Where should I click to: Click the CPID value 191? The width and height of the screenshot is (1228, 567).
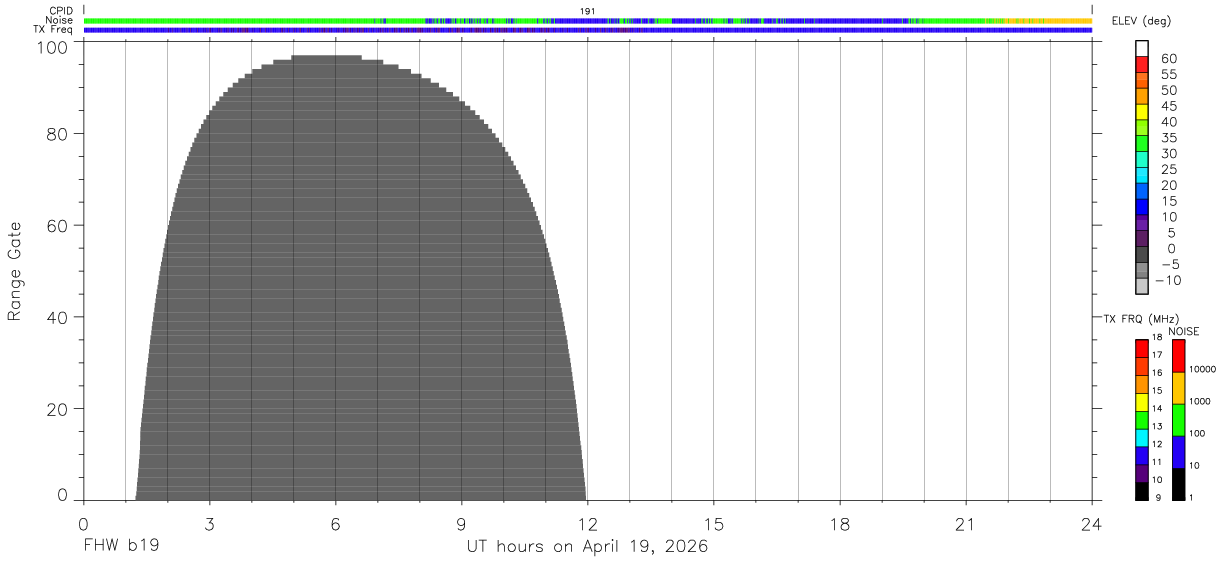[587, 10]
